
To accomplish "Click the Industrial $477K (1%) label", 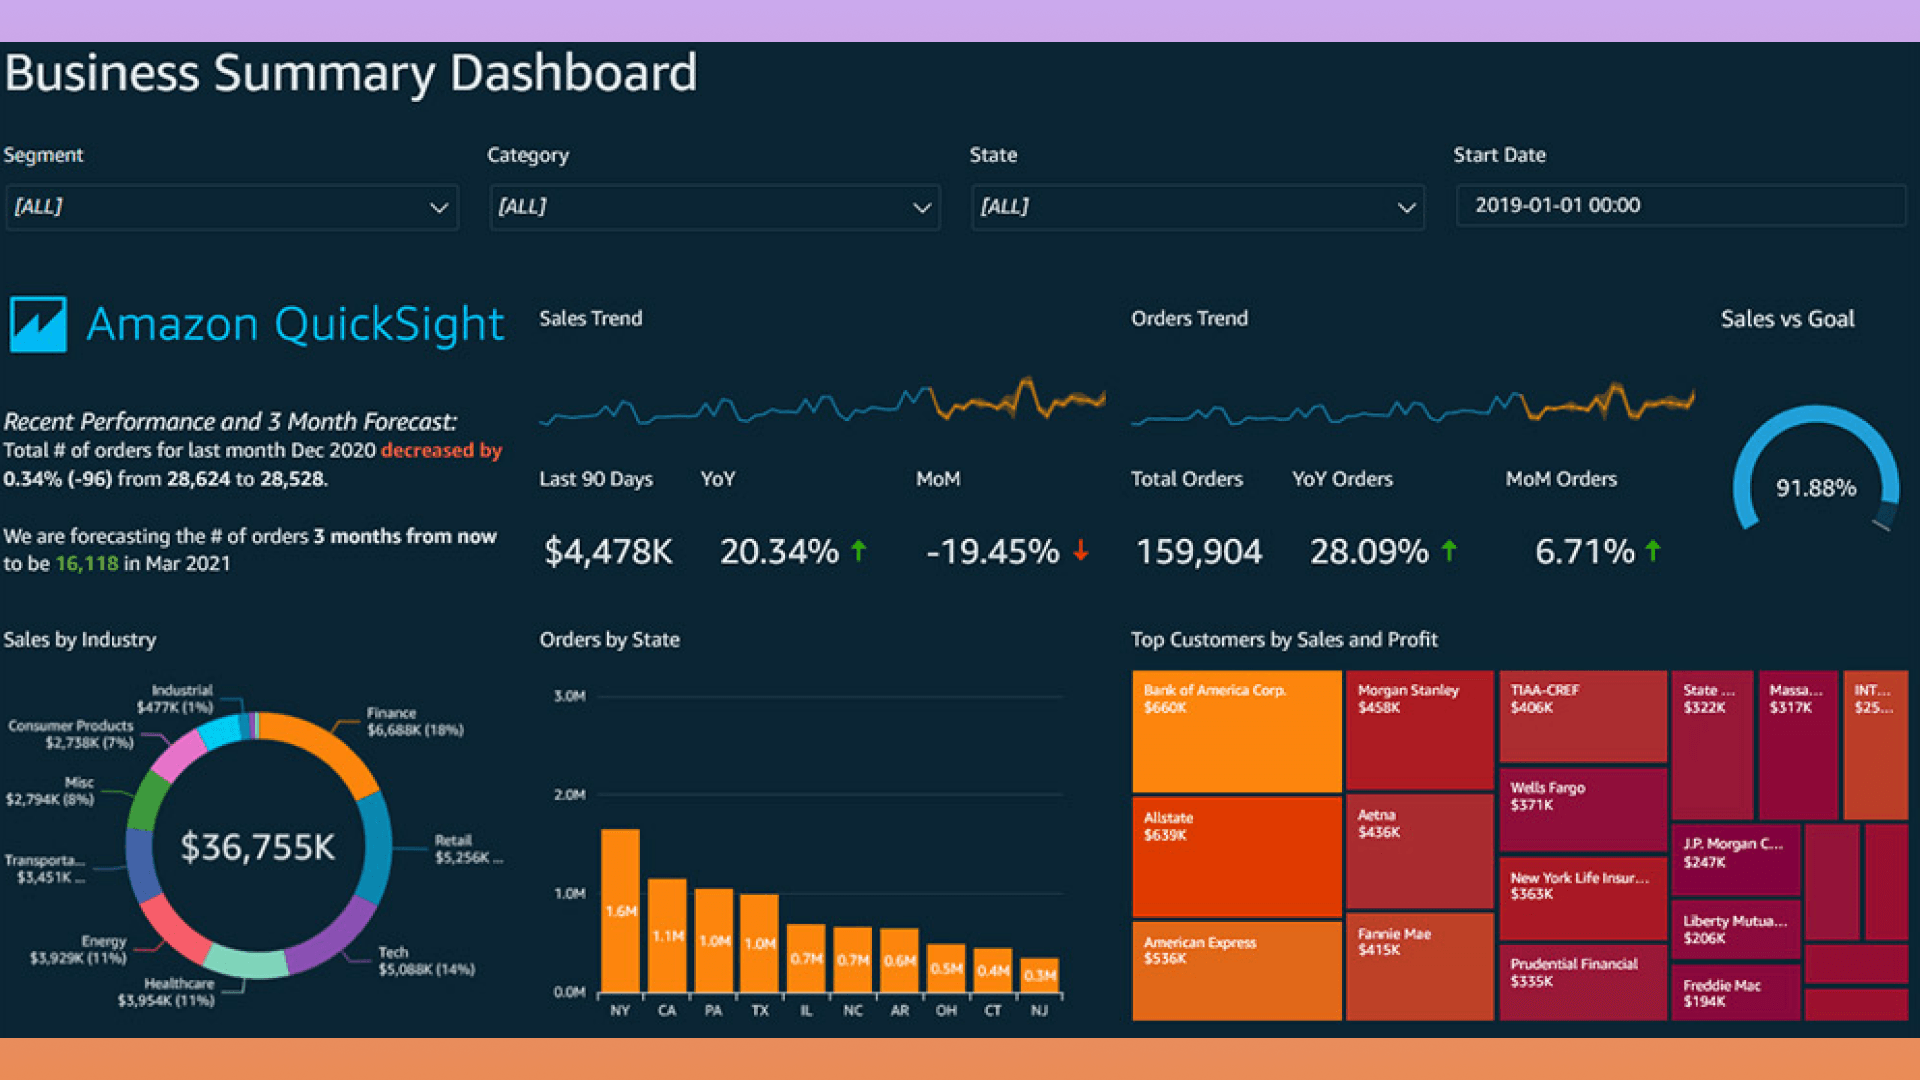I will 176,699.
